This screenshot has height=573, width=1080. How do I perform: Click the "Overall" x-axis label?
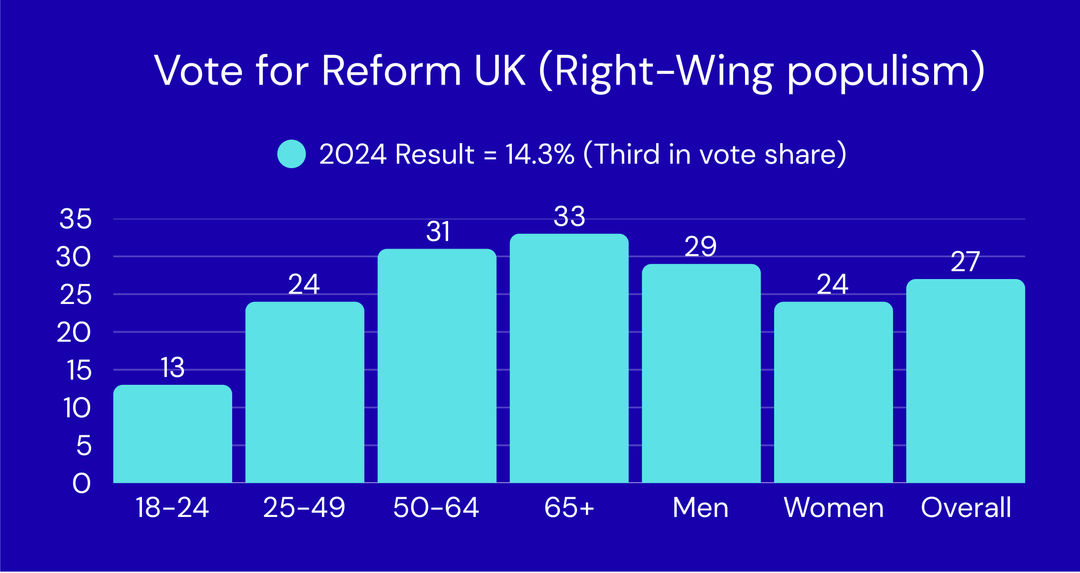coord(965,507)
